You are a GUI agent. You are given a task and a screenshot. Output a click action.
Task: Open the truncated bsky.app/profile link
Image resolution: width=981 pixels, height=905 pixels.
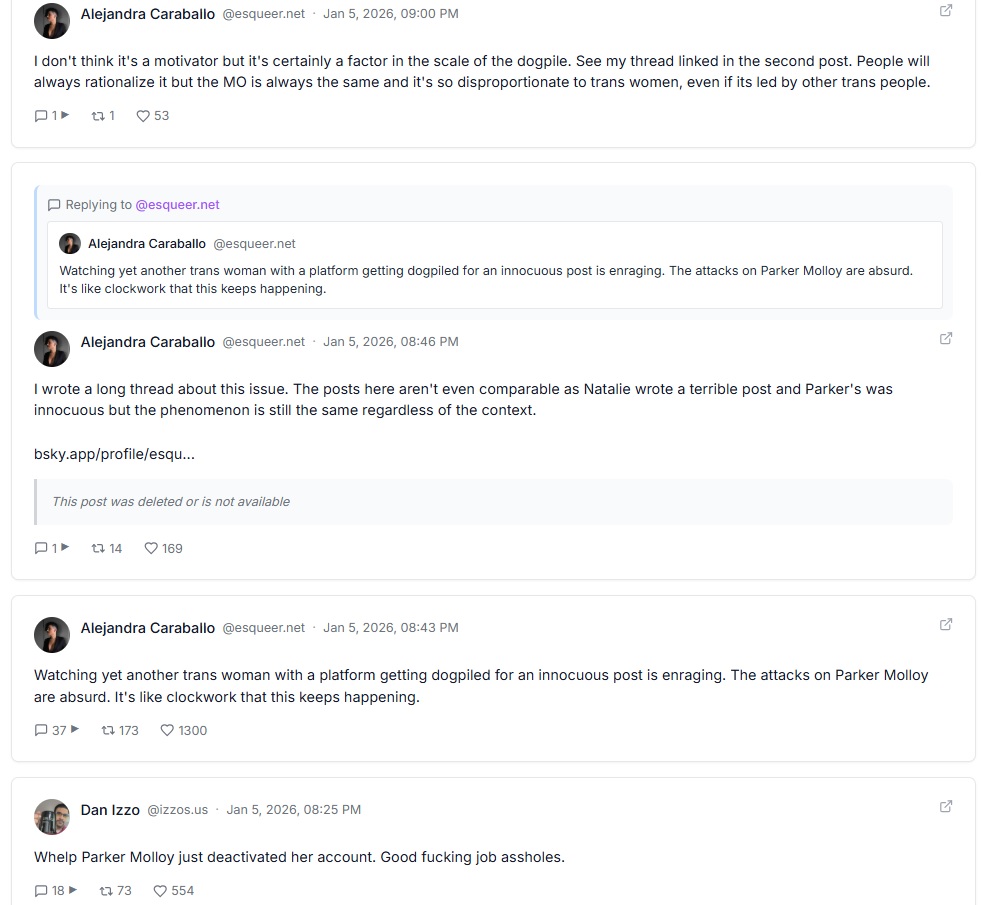point(115,453)
